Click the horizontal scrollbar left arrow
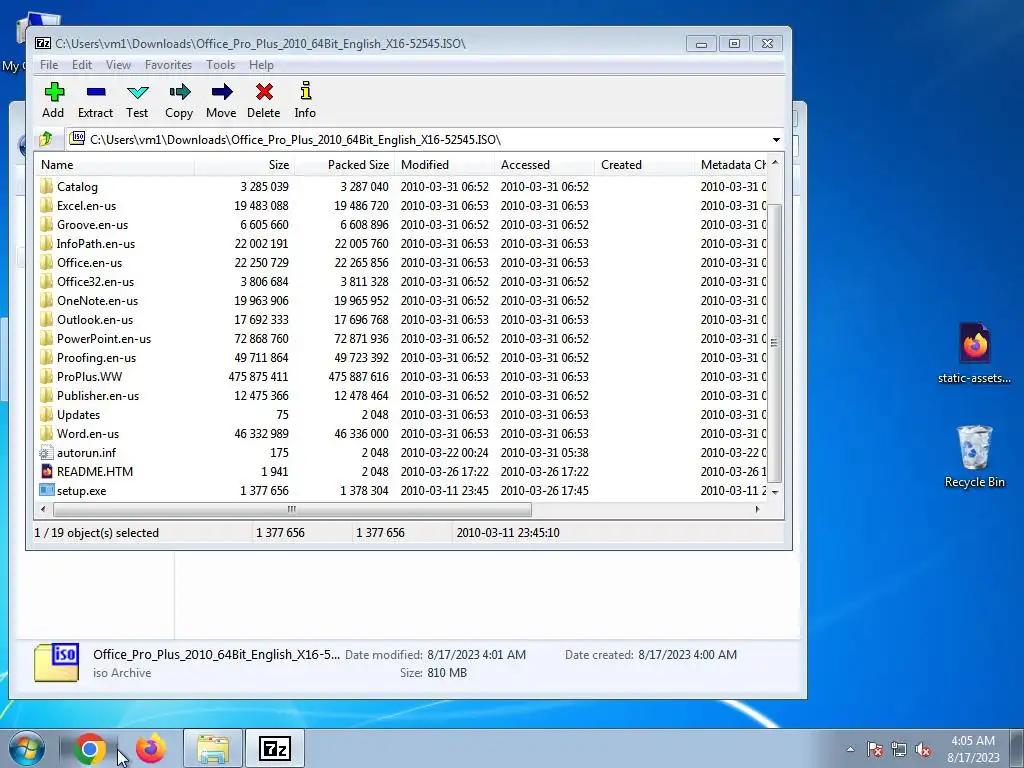 pos(43,509)
